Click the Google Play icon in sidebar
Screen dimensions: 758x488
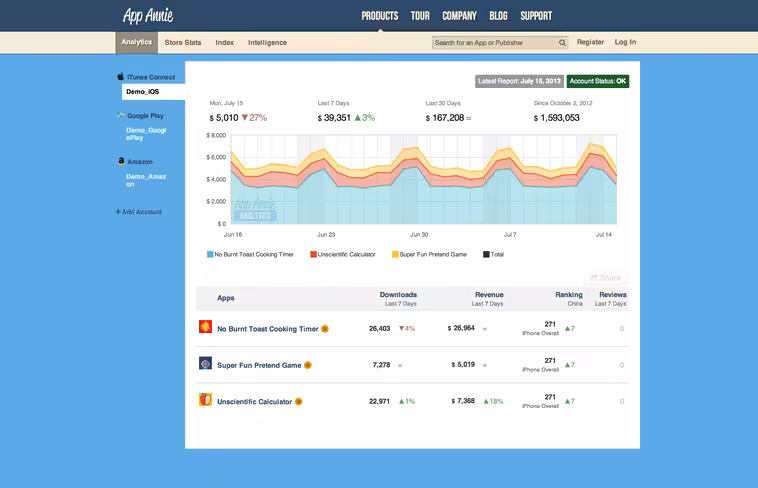(x=121, y=115)
